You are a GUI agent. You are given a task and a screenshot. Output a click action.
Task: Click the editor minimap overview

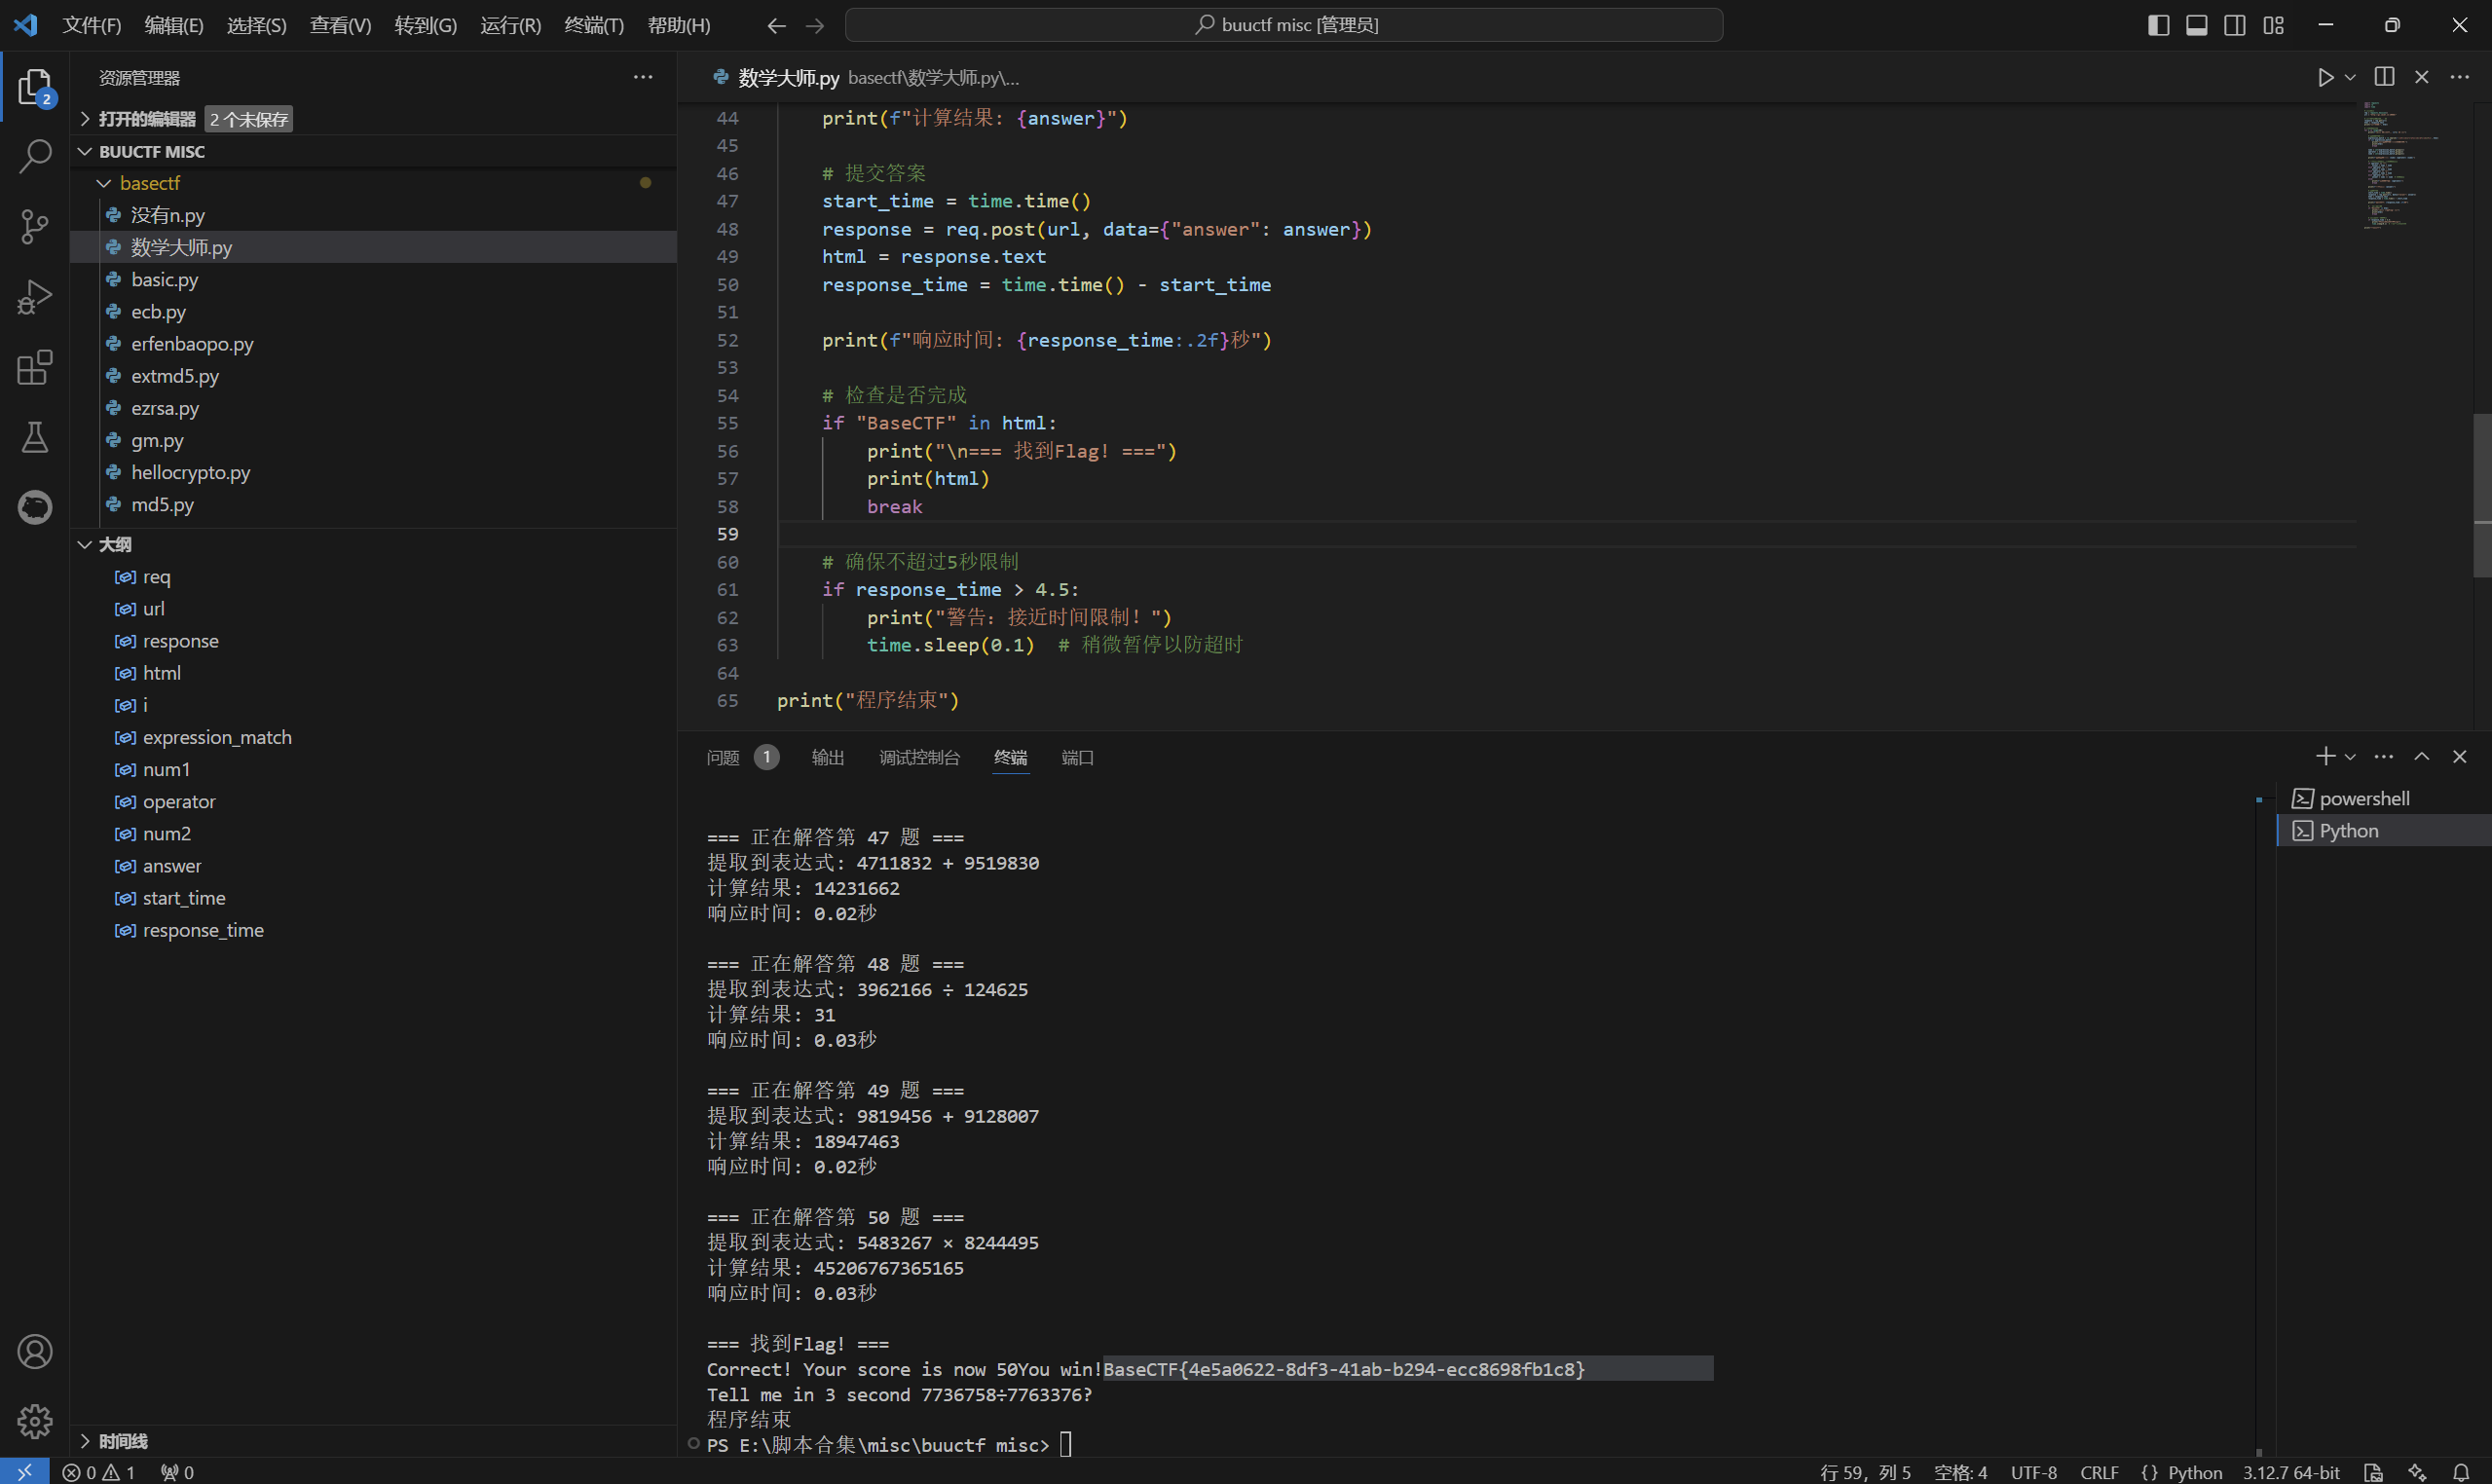click(x=2413, y=165)
